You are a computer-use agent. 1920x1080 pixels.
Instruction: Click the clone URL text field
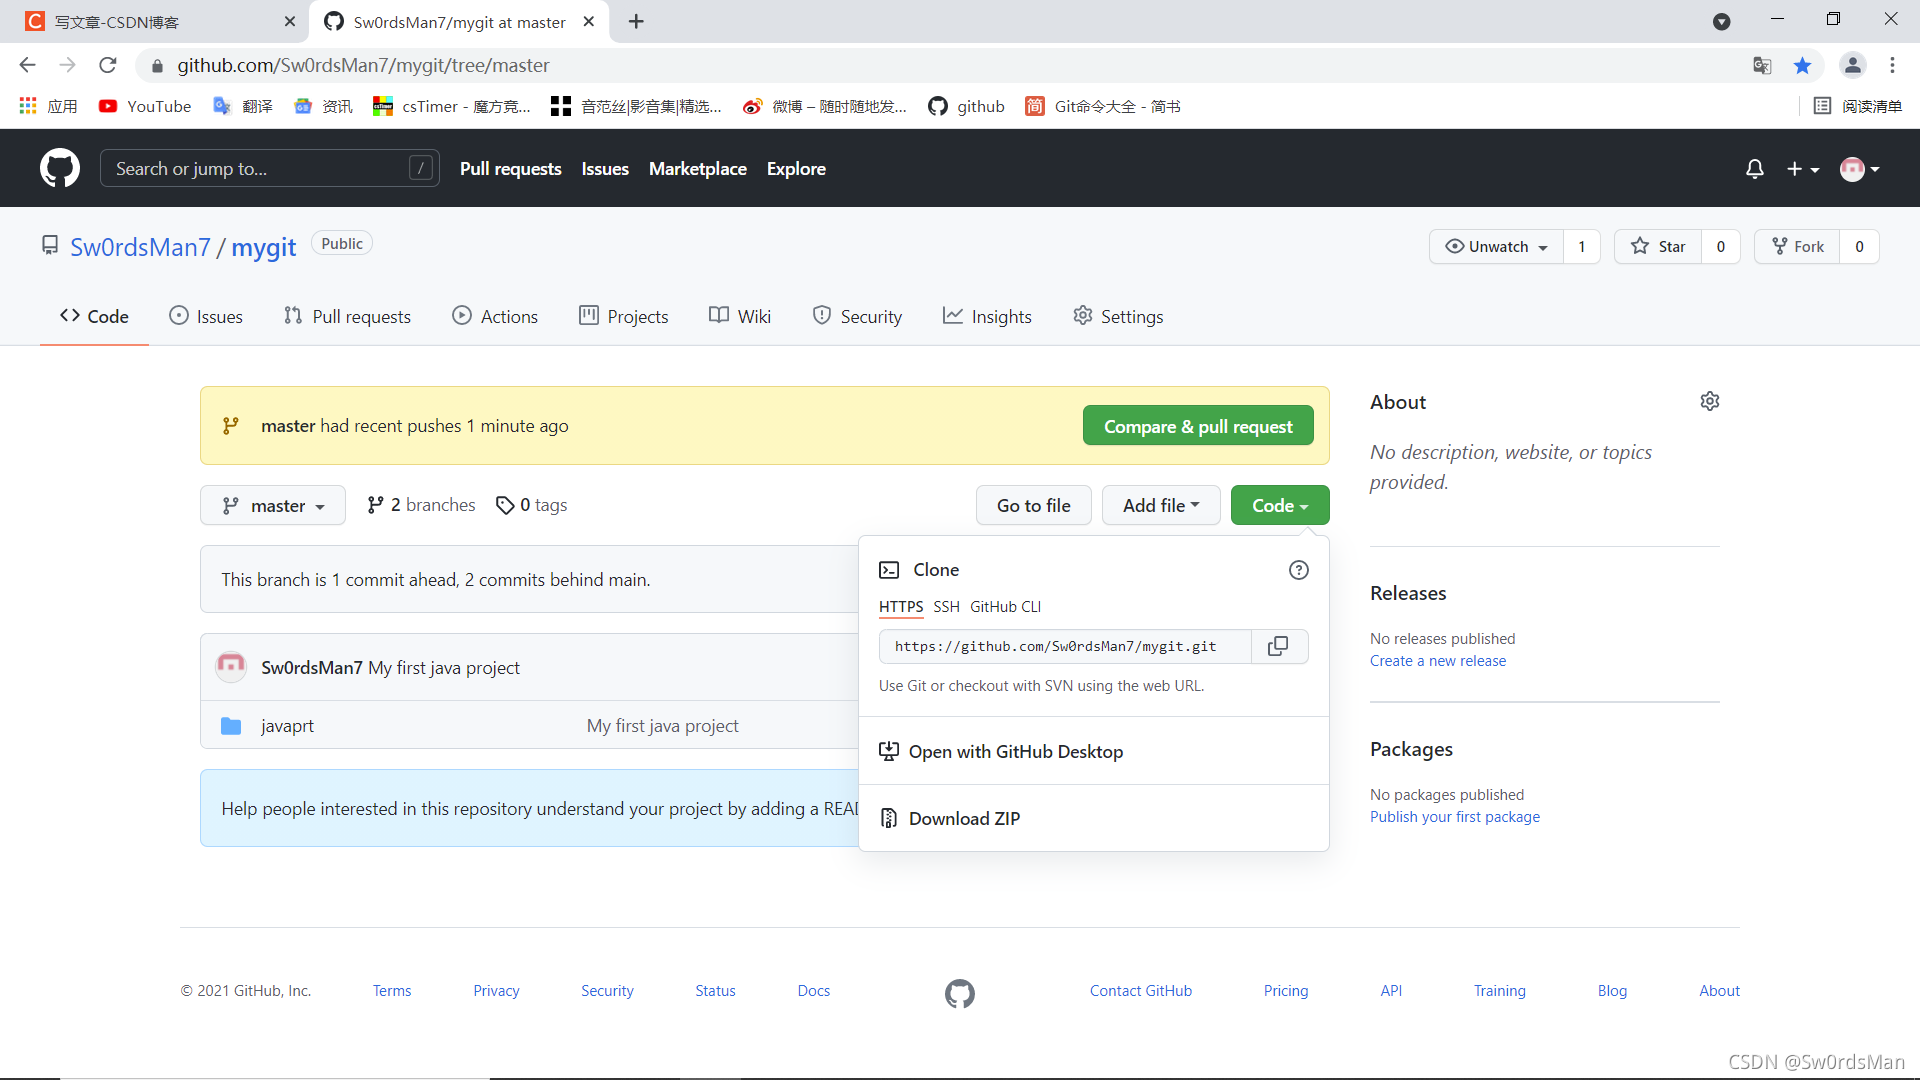click(x=1065, y=646)
